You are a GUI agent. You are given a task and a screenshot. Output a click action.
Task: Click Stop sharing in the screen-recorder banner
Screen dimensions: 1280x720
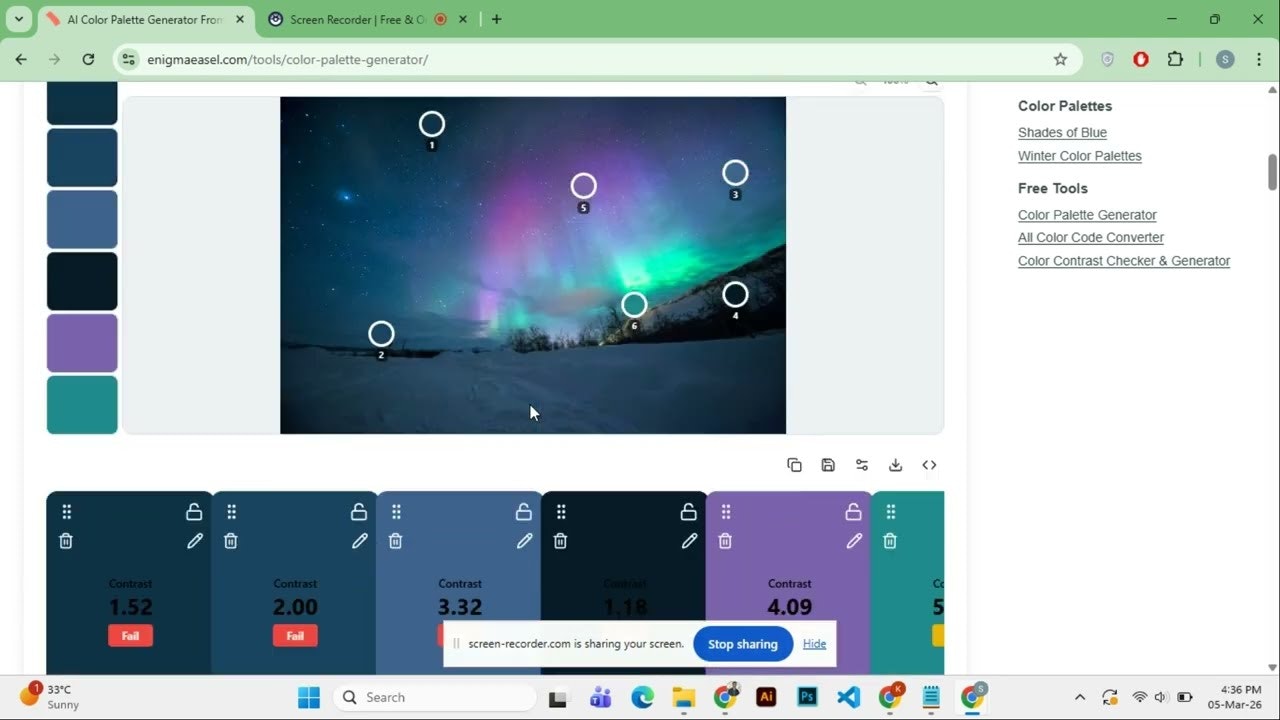[742, 644]
